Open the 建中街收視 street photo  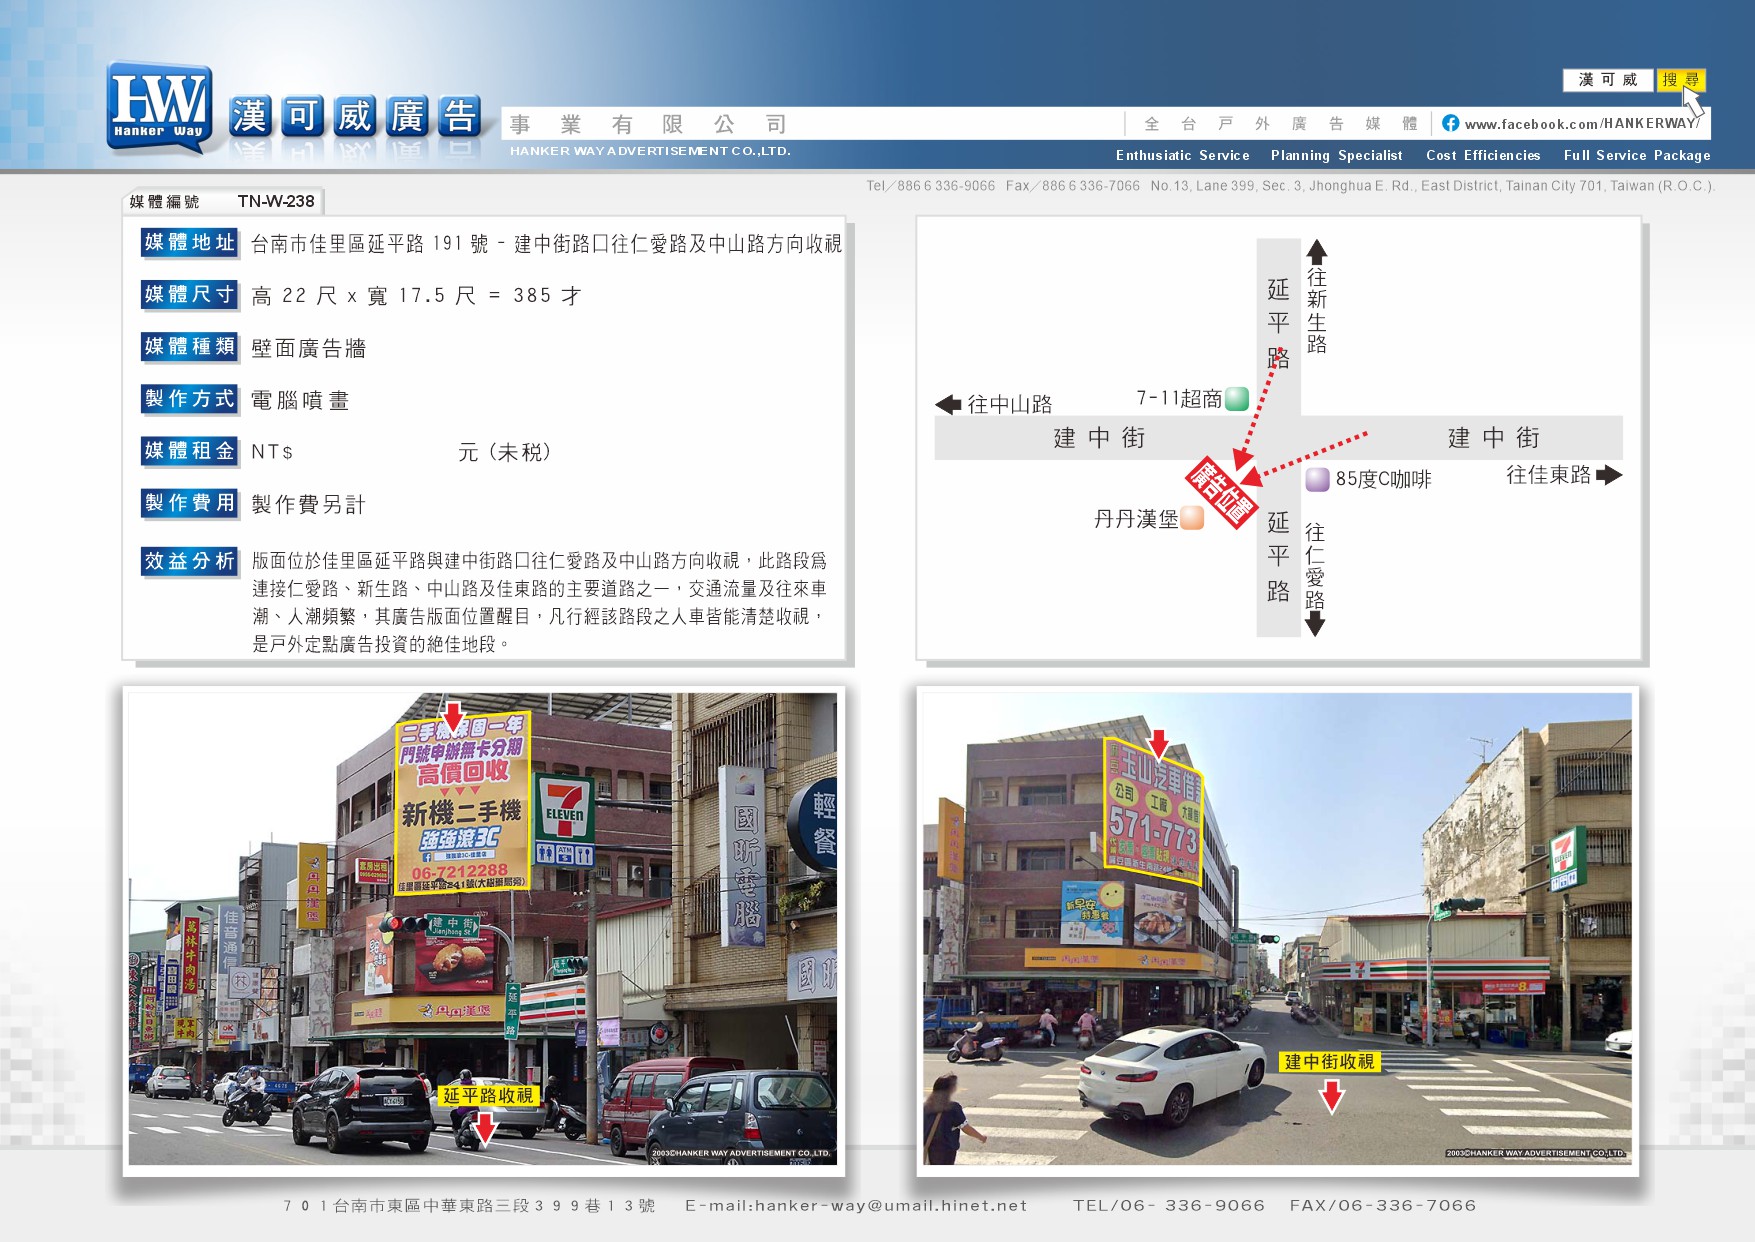click(1277, 929)
